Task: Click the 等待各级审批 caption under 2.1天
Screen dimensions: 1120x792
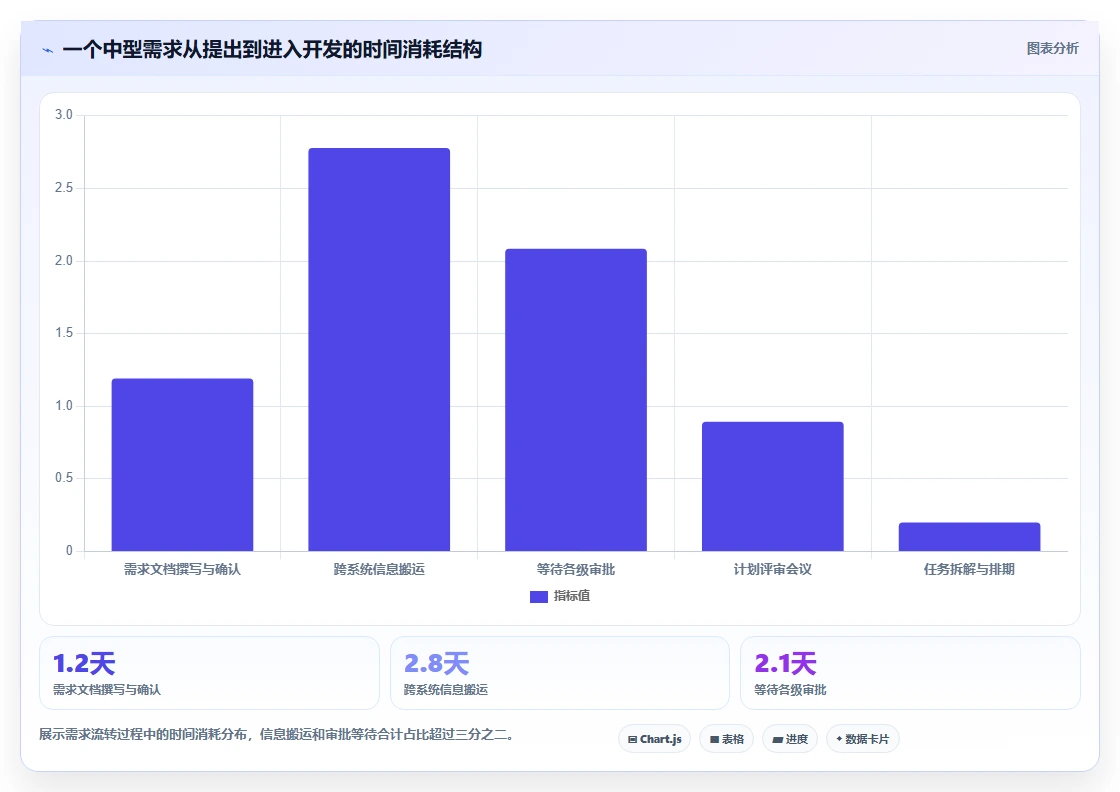Action: pos(790,690)
